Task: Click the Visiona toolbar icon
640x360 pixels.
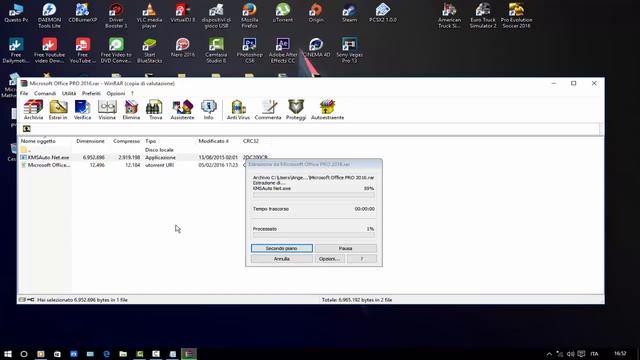Action: [107, 110]
